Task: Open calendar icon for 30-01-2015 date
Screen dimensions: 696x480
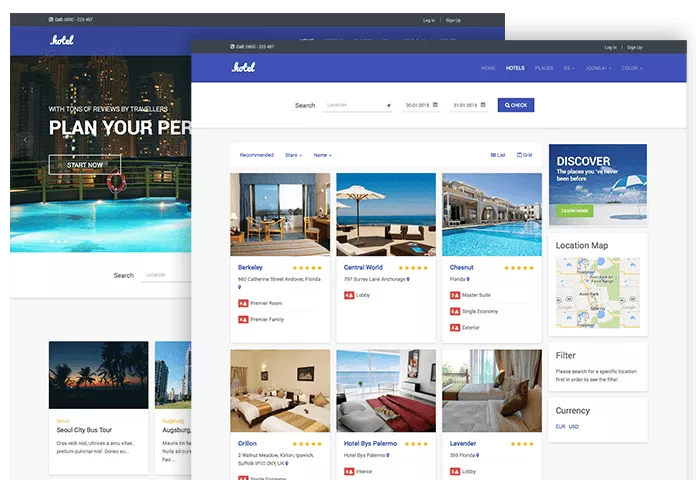Action: tap(435, 105)
